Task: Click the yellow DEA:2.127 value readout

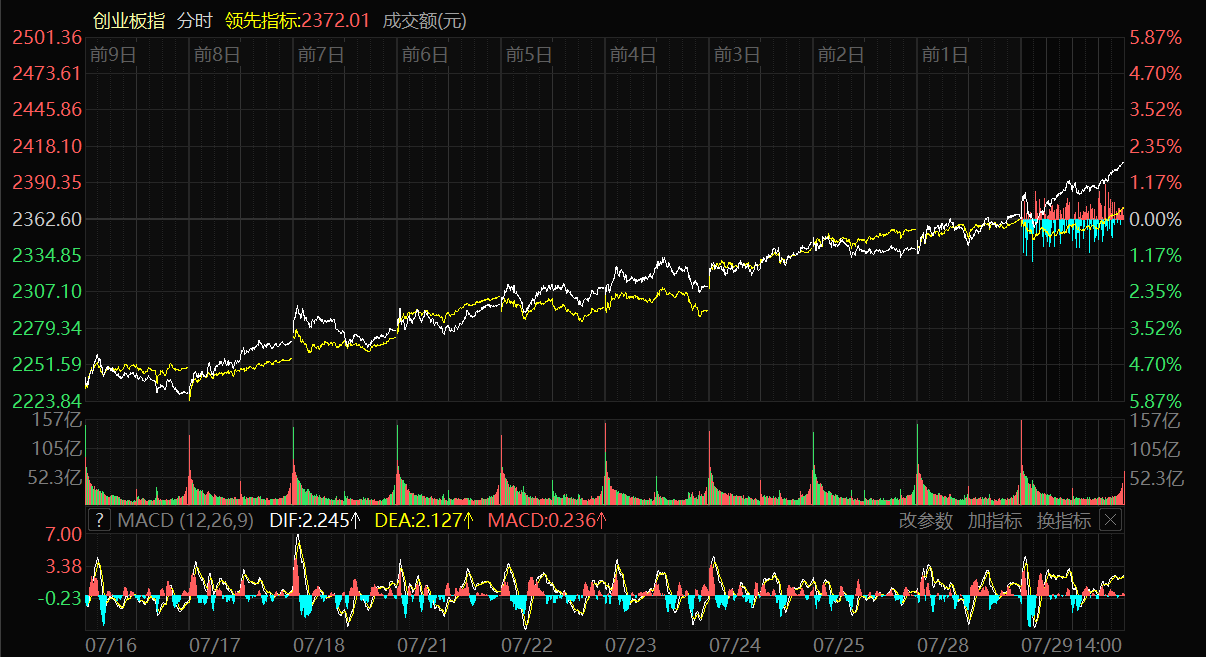Action: (423, 521)
